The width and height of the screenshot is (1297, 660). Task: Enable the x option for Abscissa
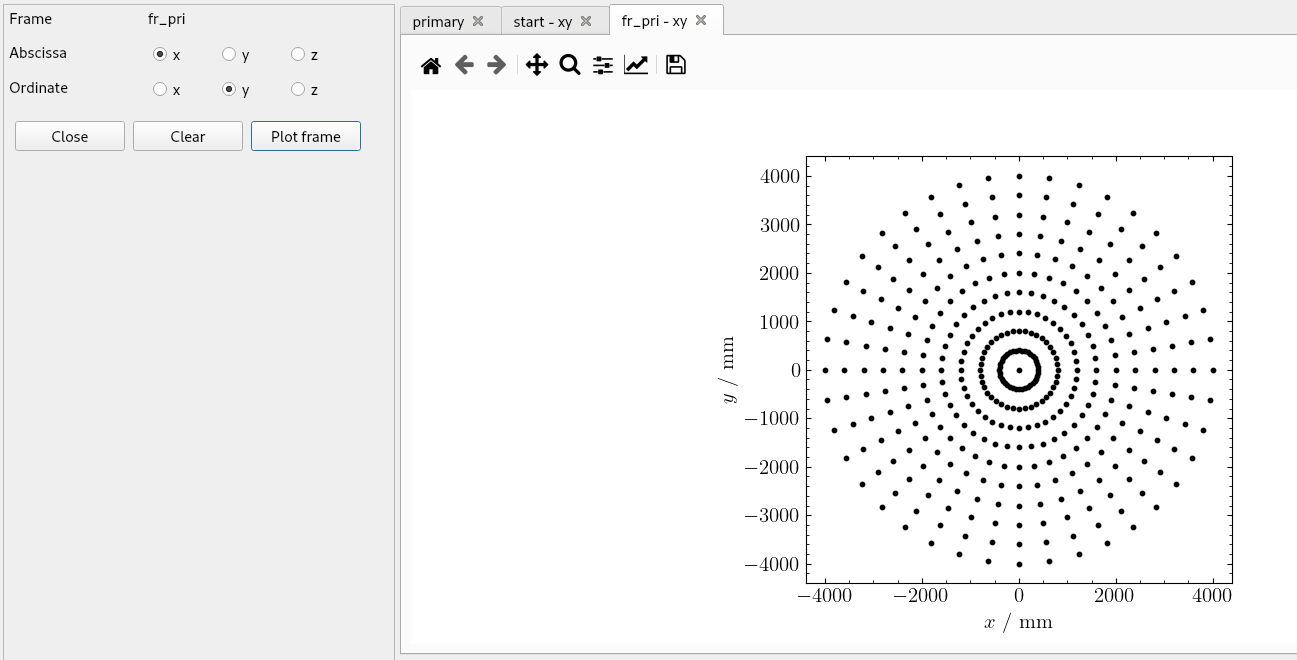pyautogui.click(x=160, y=54)
